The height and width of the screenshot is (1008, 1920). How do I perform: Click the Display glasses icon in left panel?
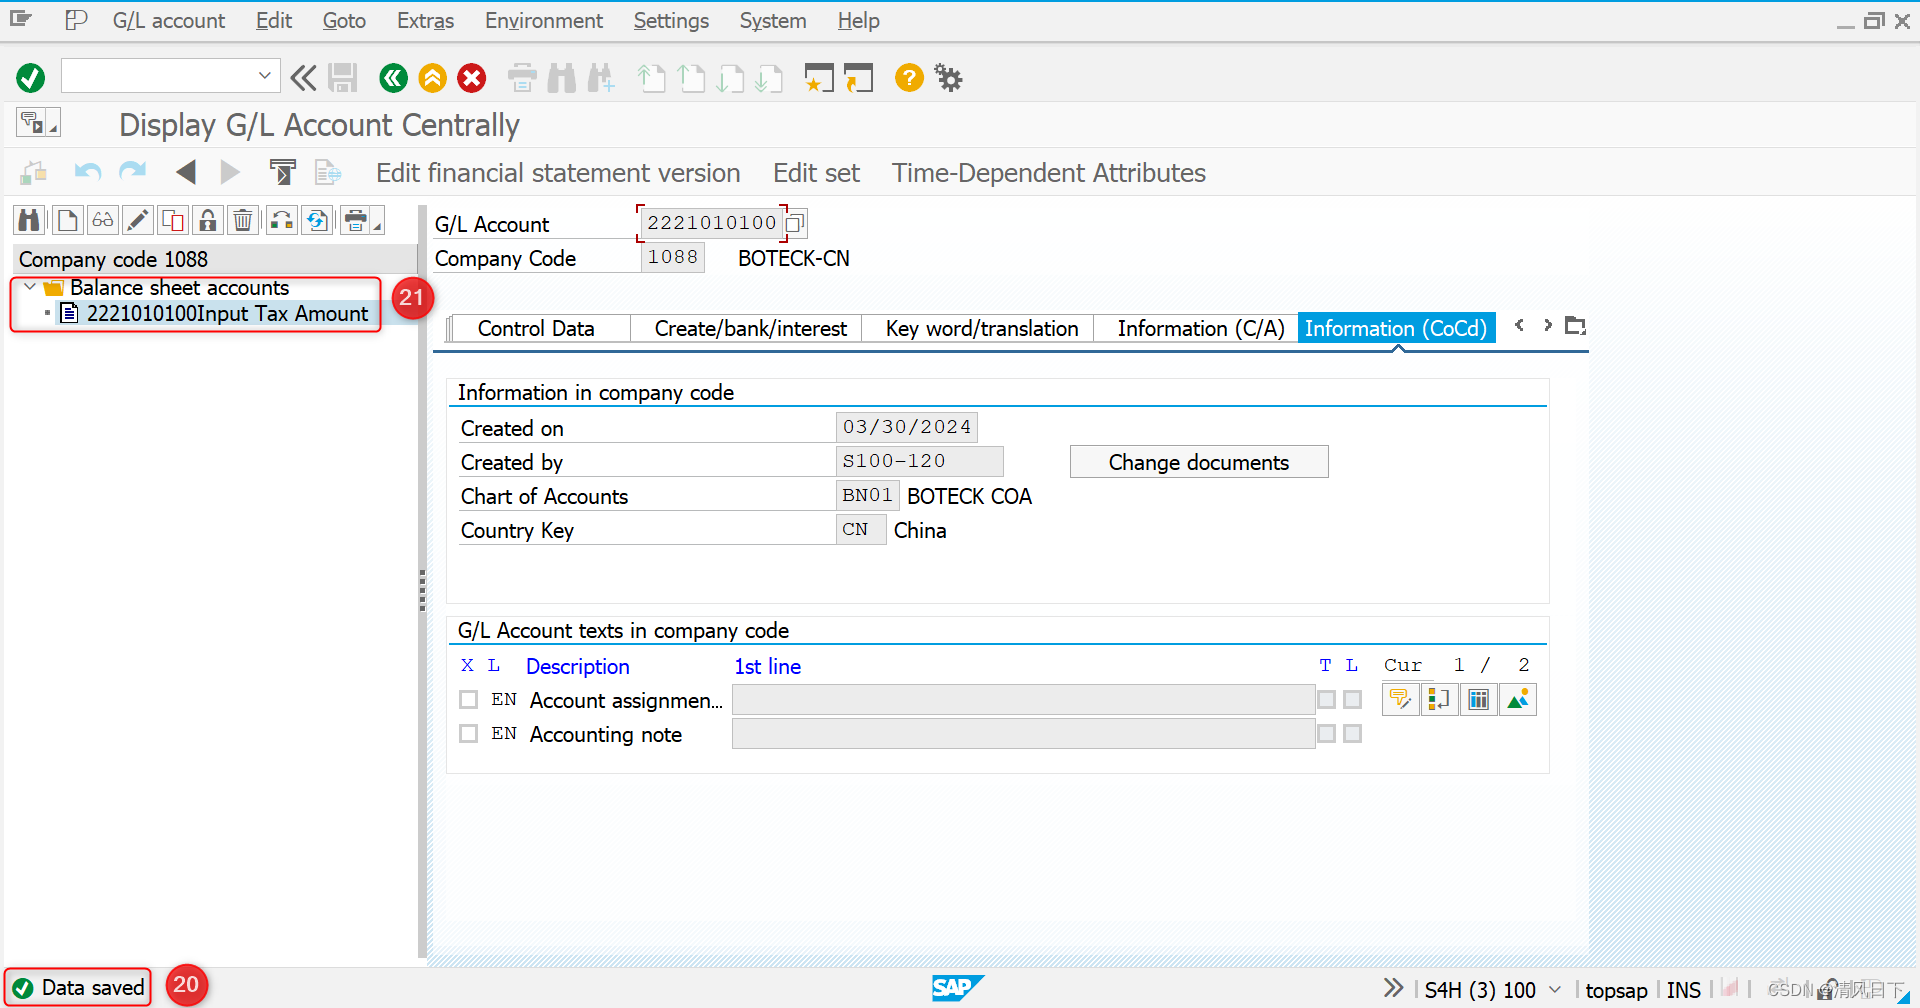(103, 220)
